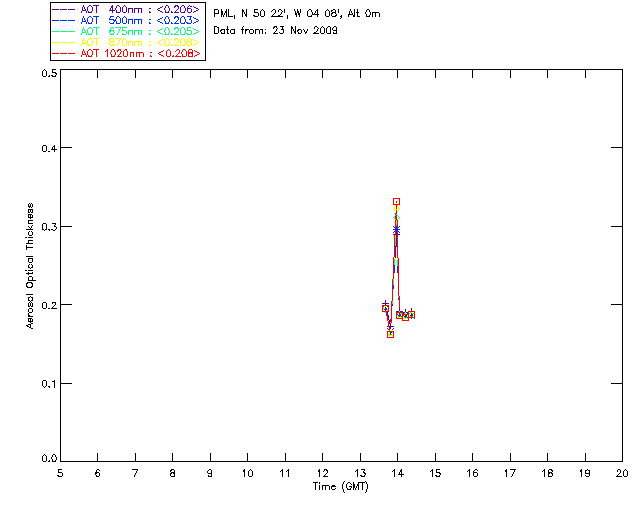This screenshot has height=512, width=640.
Task: Click the station header starting with PML, N 50 22'
Action: (x=297, y=13)
